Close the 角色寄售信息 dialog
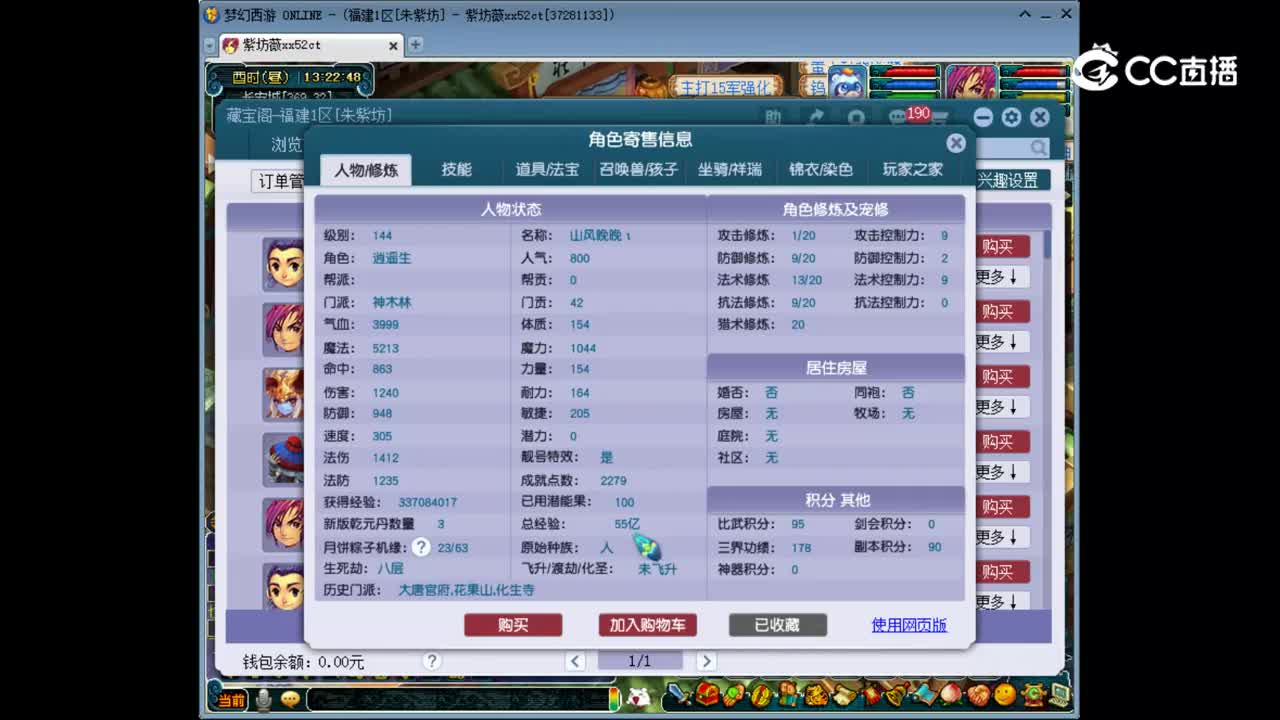 tap(956, 143)
